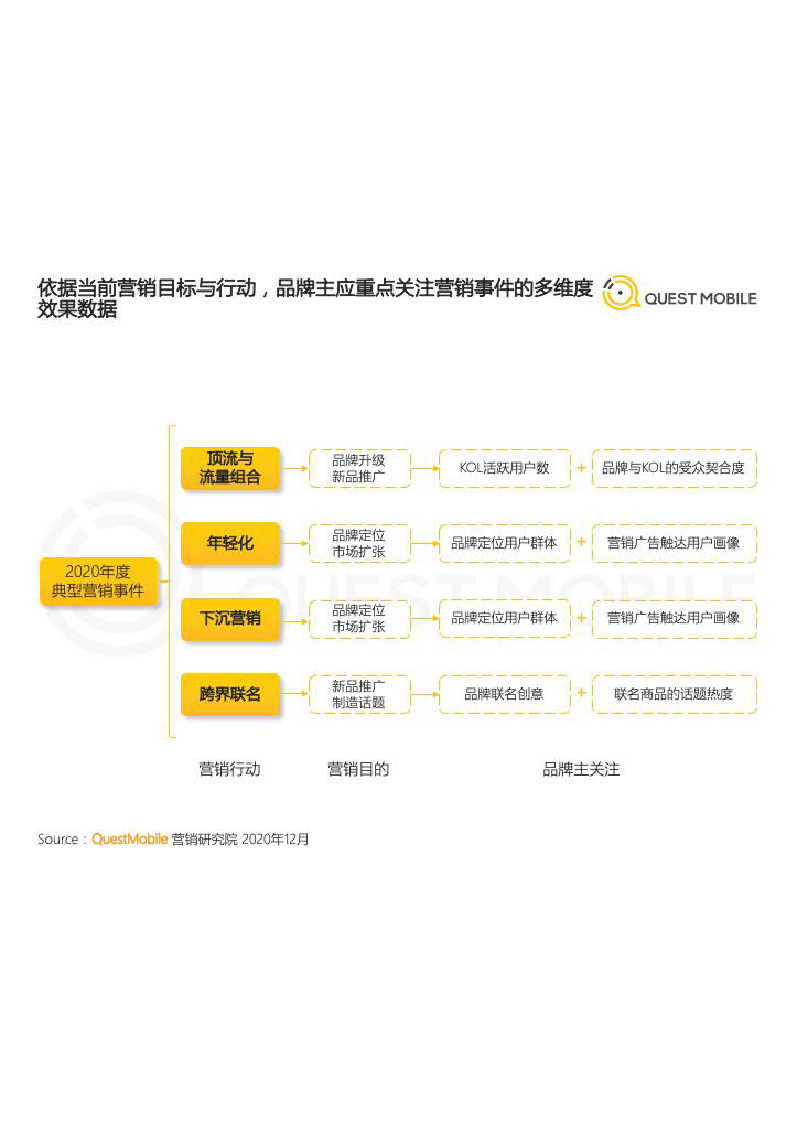This screenshot has width=794, height=1123.
Task: Click the 品牌与KOL的受众契合度 box
Action: click(x=674, y=468)
